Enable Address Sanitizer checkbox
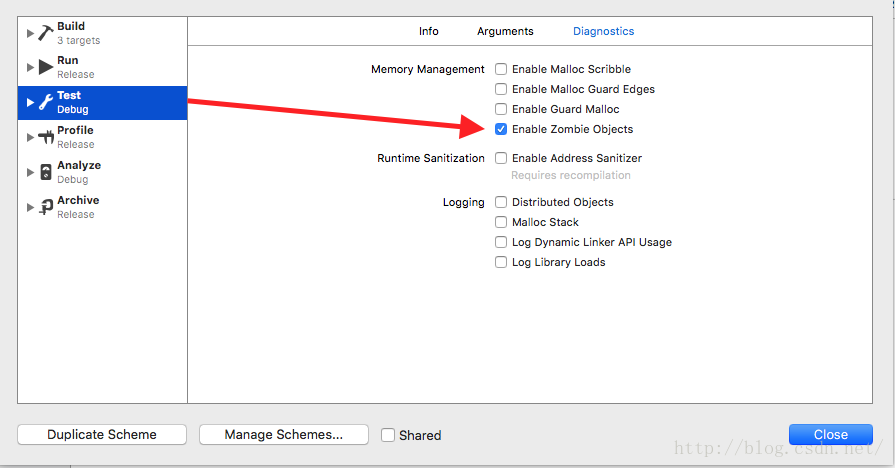The width and height of the screenshot is (895, 468). pyautogui.click(x=501, y=158)
